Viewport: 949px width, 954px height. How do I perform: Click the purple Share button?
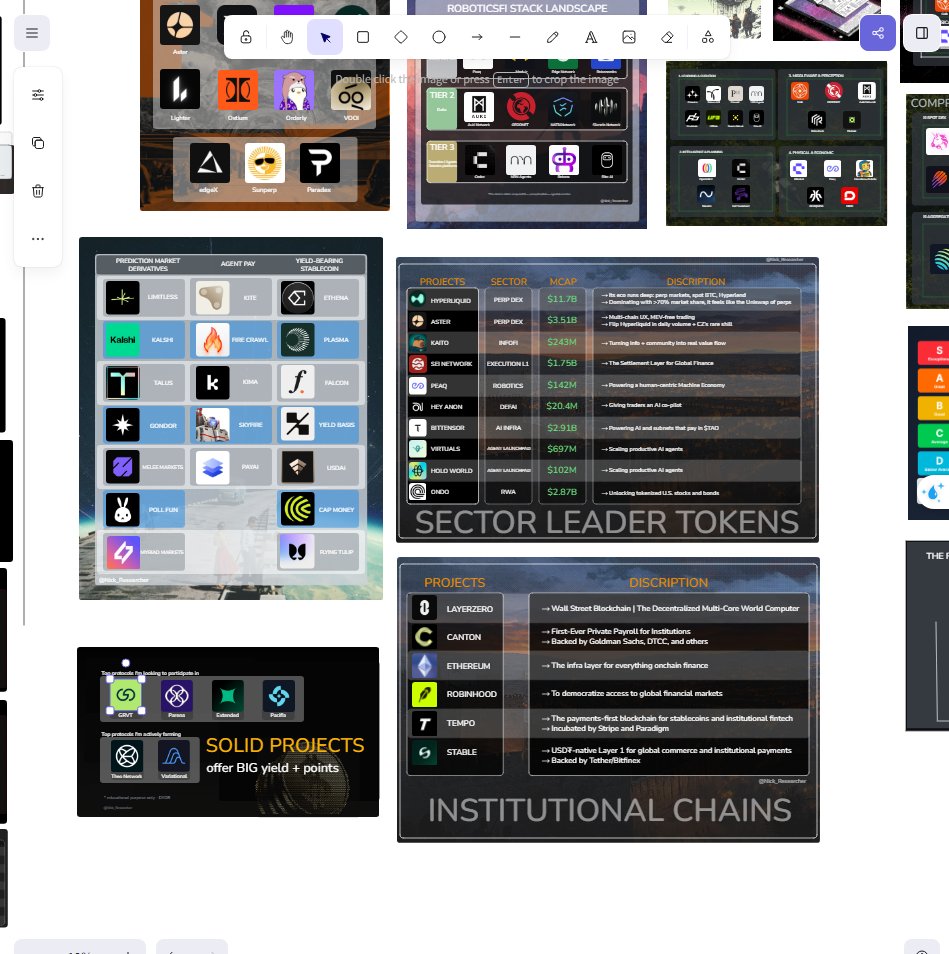tap(878, 33)
